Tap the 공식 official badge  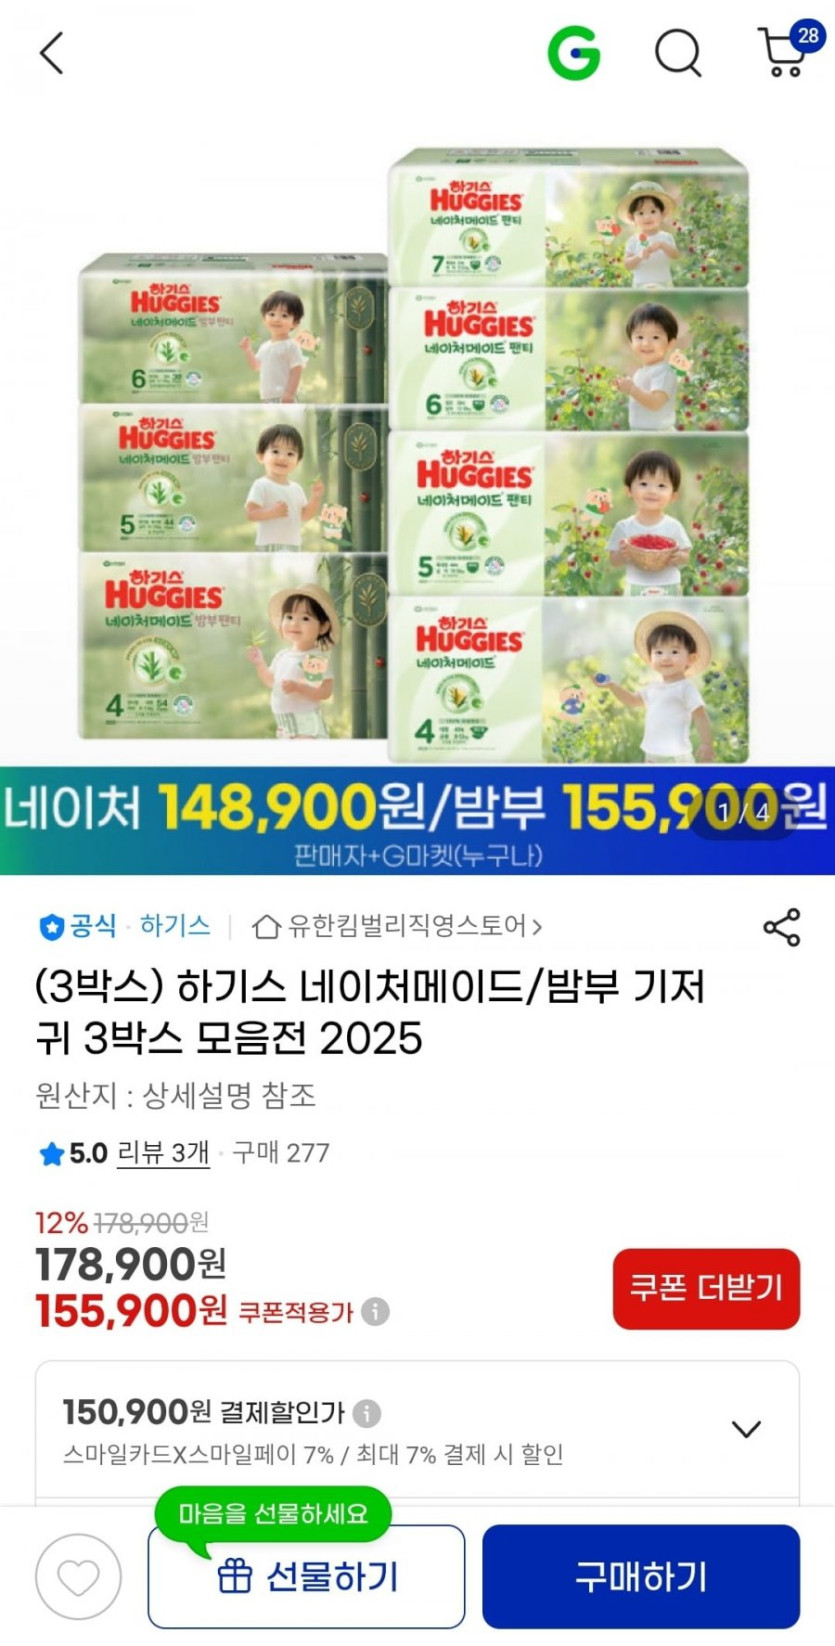click(x=78, y=926)
